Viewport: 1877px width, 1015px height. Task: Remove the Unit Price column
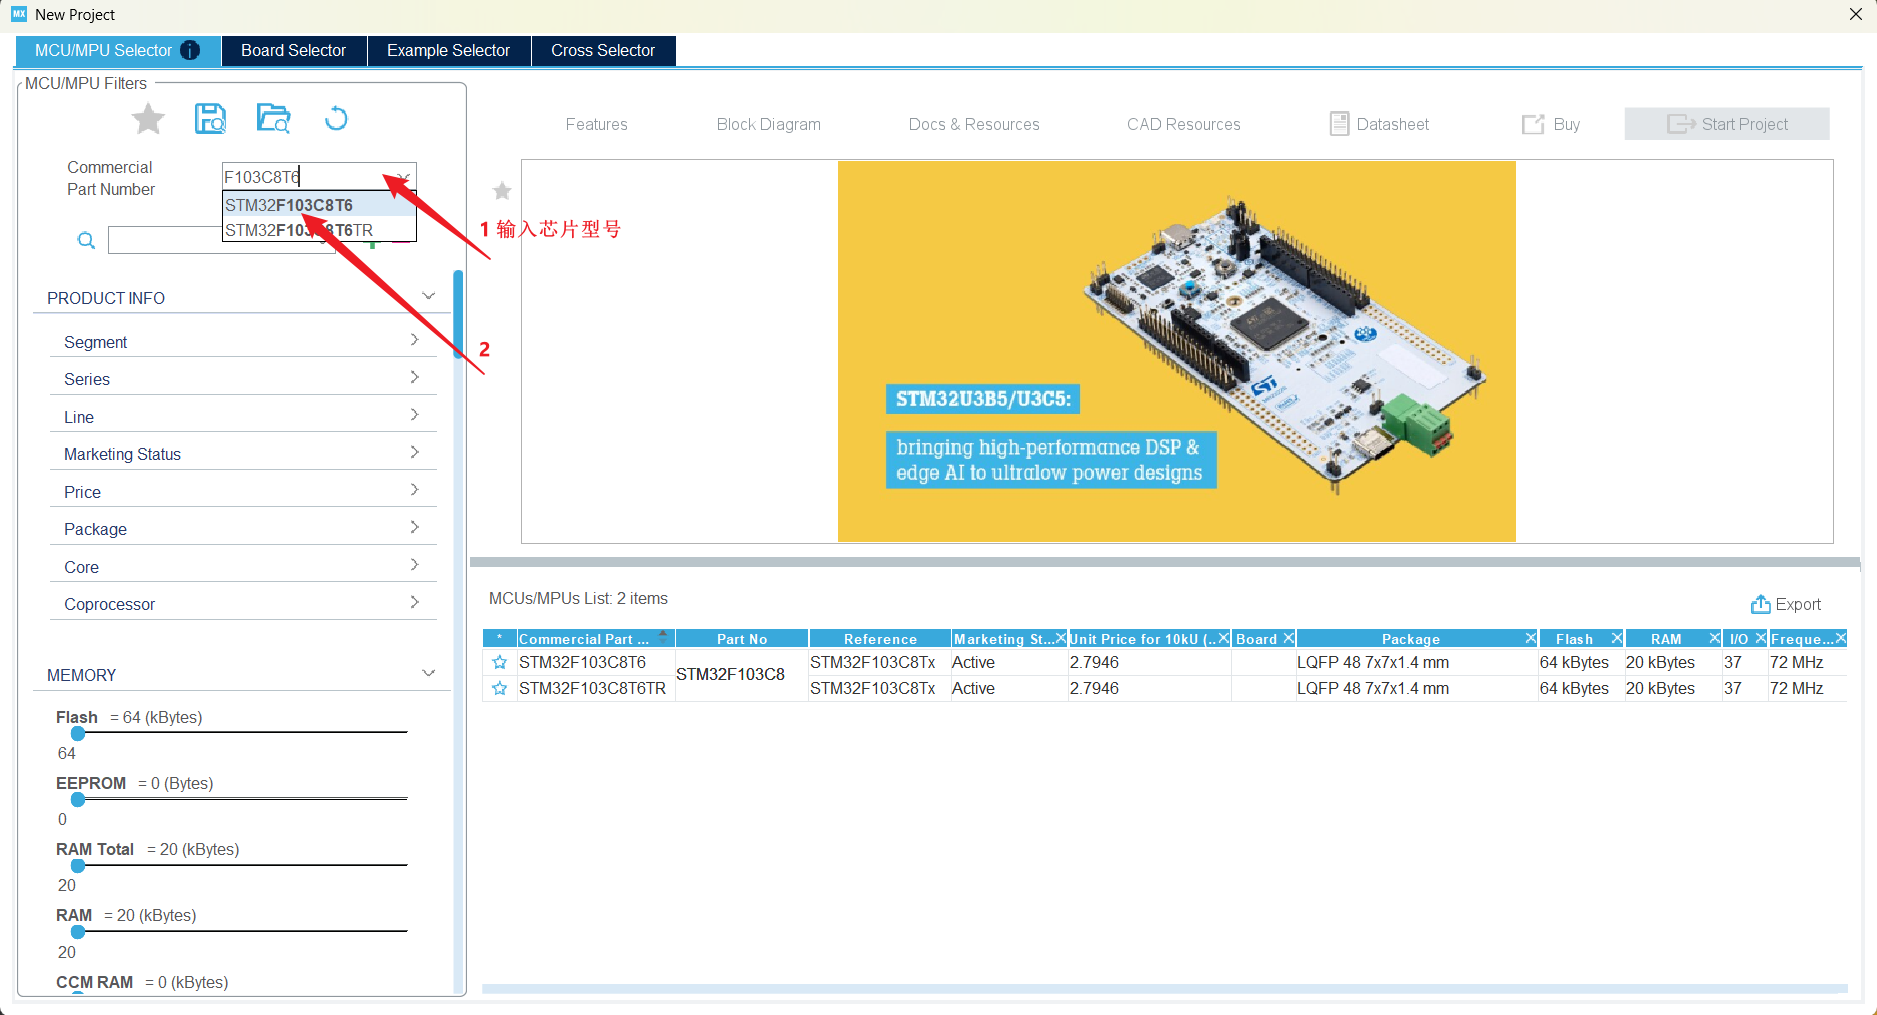pos(1224,638)
